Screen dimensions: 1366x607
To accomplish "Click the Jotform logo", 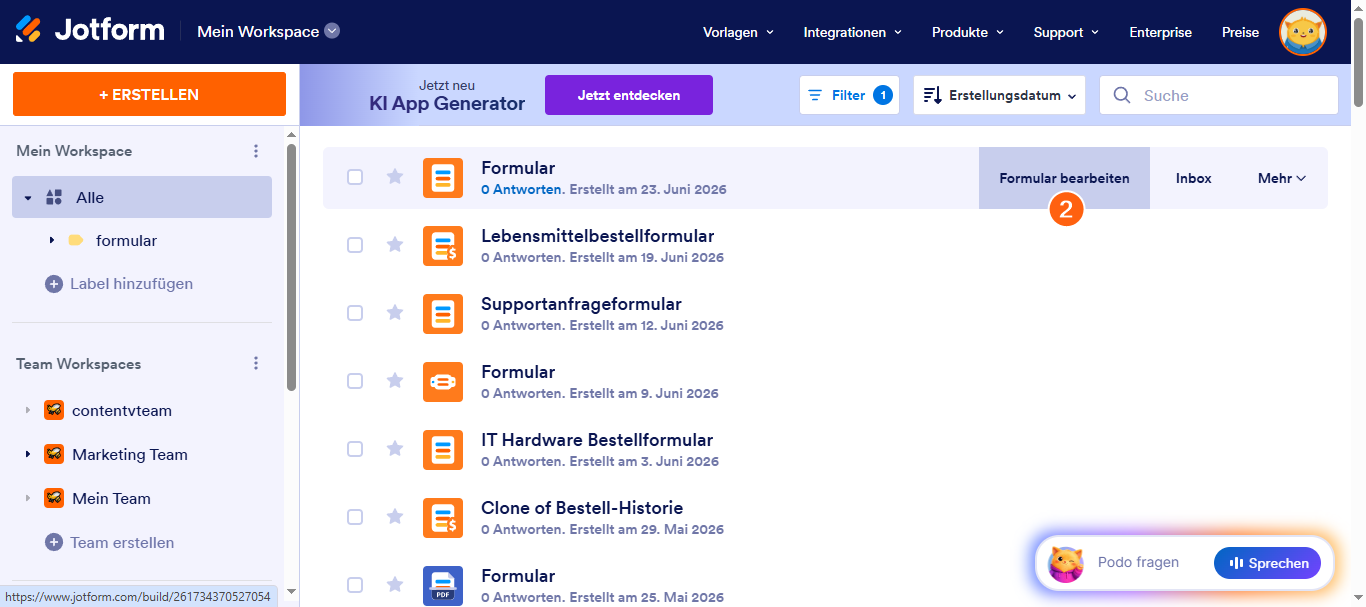I will [x=90, y=30].
